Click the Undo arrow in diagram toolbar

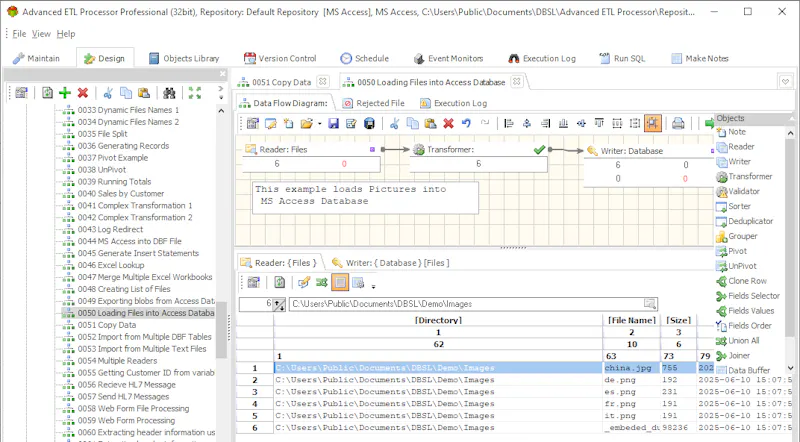[x=466, y=123]
